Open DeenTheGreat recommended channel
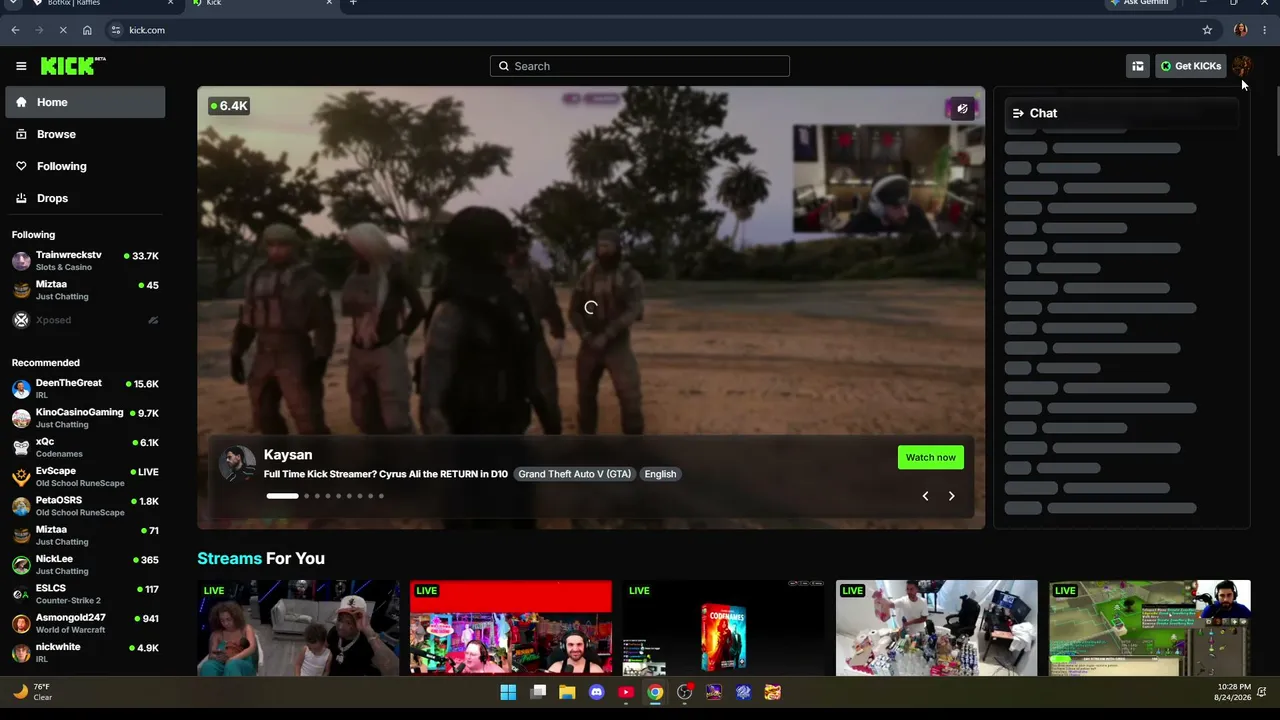Screen dimensions: 1280x720 pyautogui.click(x=85, y=388)
